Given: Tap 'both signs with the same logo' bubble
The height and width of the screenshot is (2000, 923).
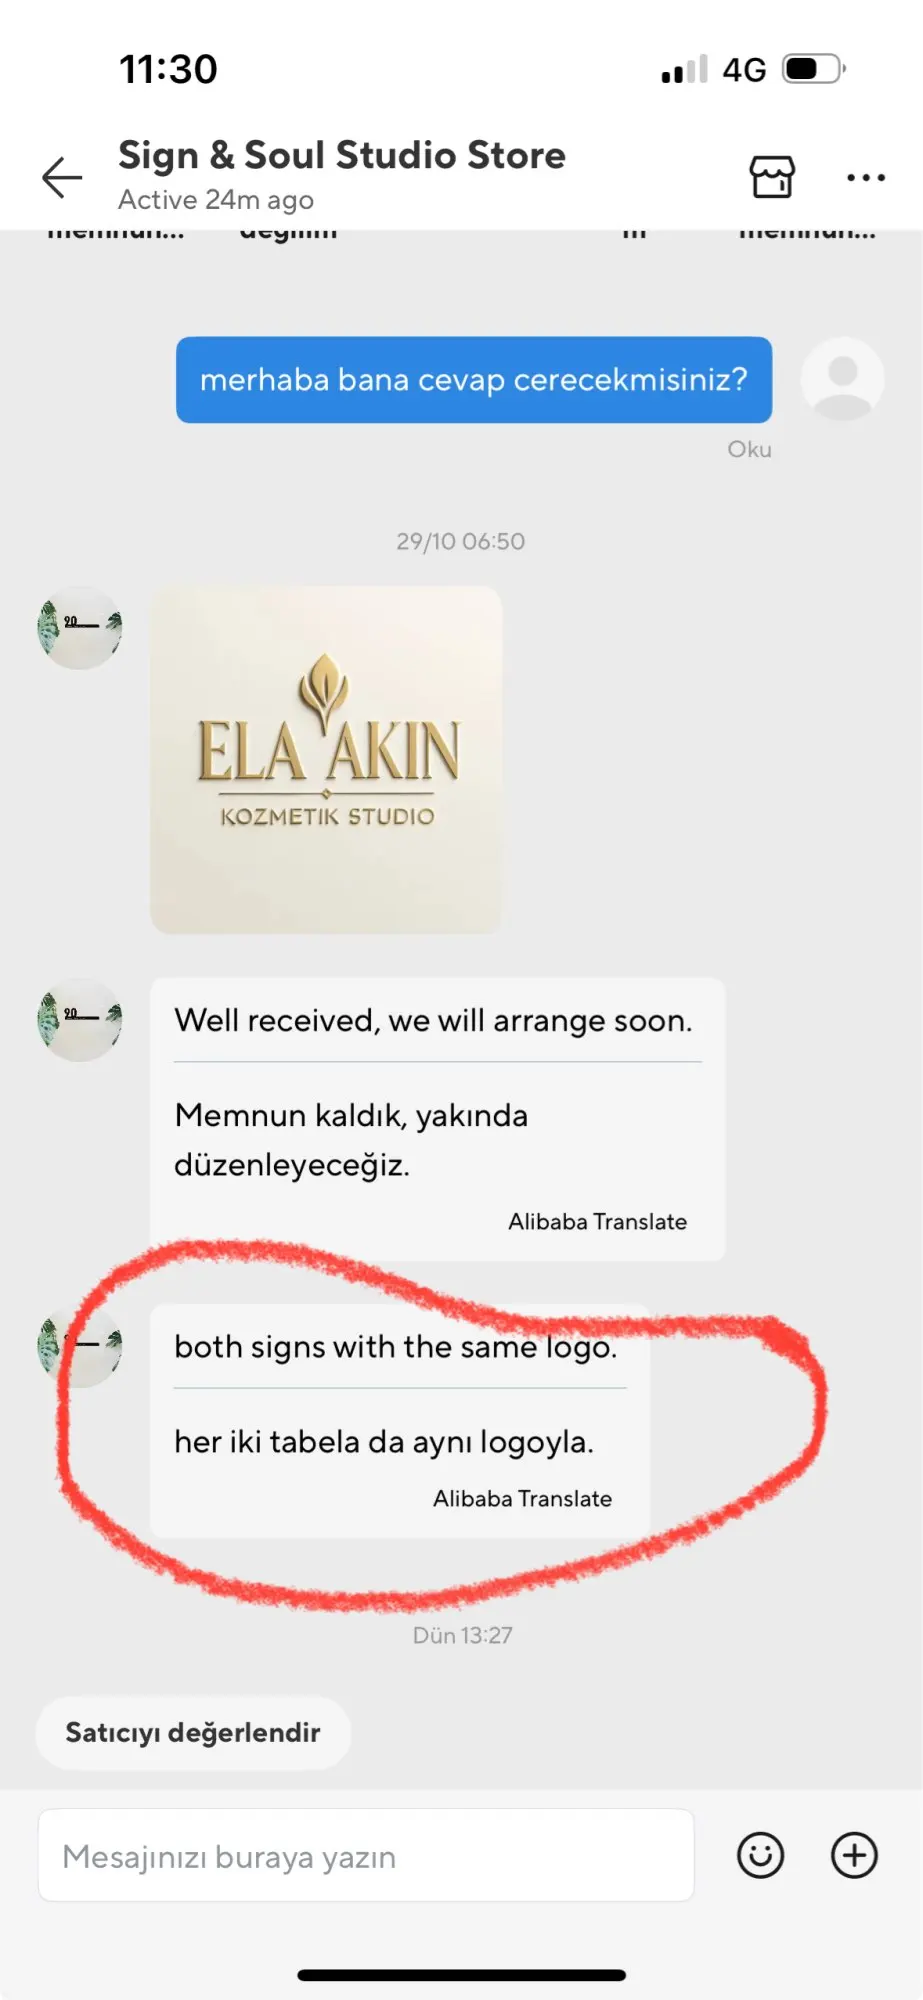Looking at the screenshot, I should tap(400, 1421).
